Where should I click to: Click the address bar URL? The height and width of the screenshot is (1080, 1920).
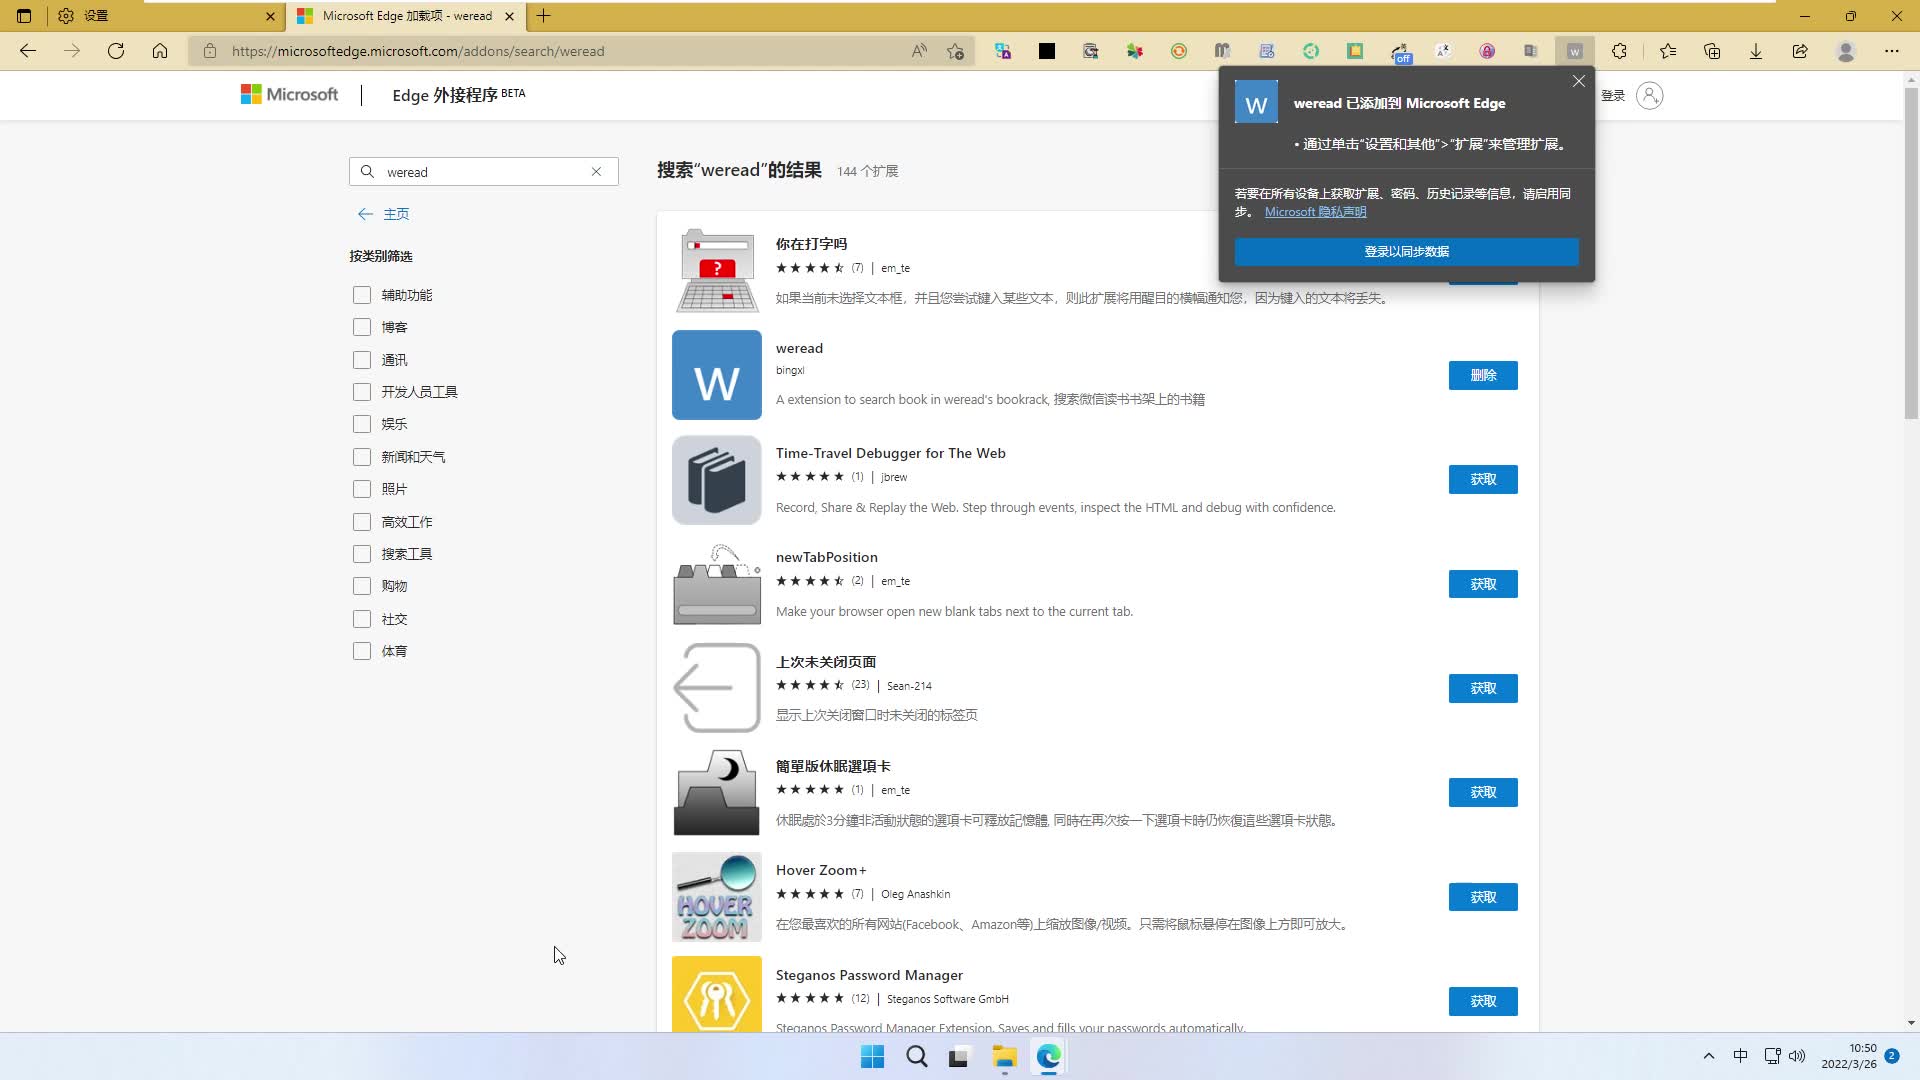coord(418,51)
